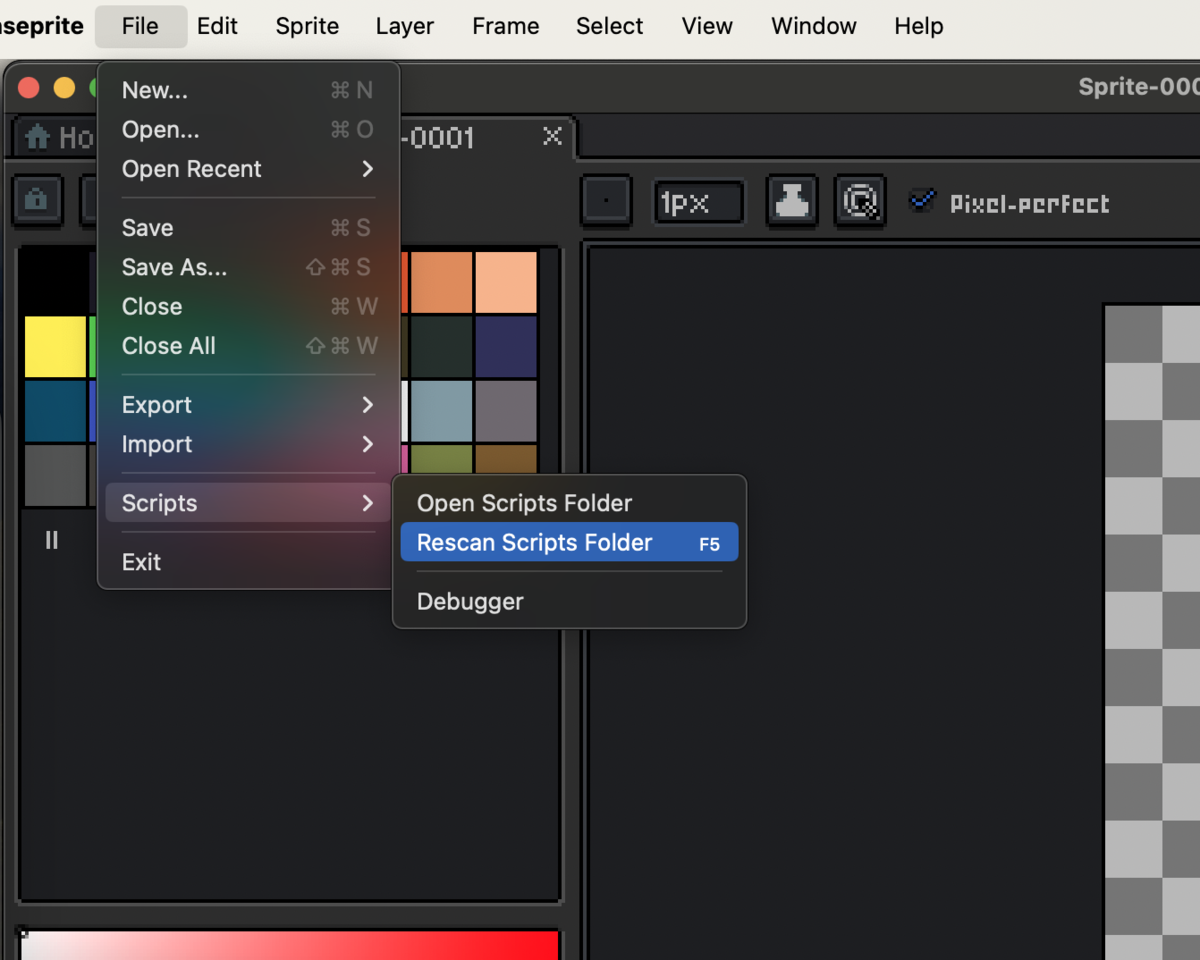Click the Home tab house icon
This screenshot has height=960, width=1200.
coord(38,137)
